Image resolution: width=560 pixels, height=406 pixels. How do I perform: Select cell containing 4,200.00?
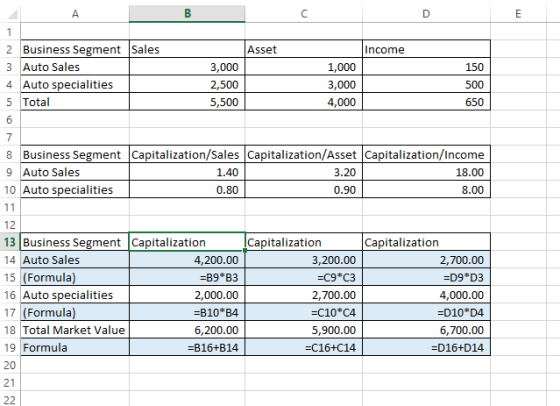click(187, 260)
